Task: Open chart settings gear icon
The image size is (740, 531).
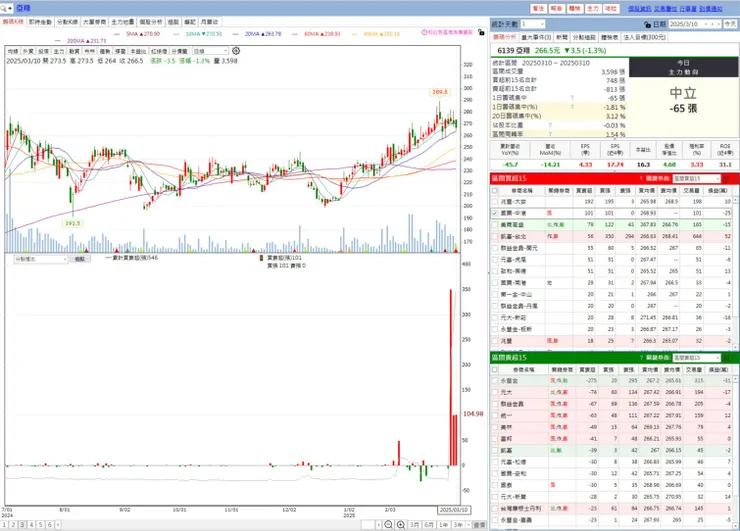Action: coord(236,51)
